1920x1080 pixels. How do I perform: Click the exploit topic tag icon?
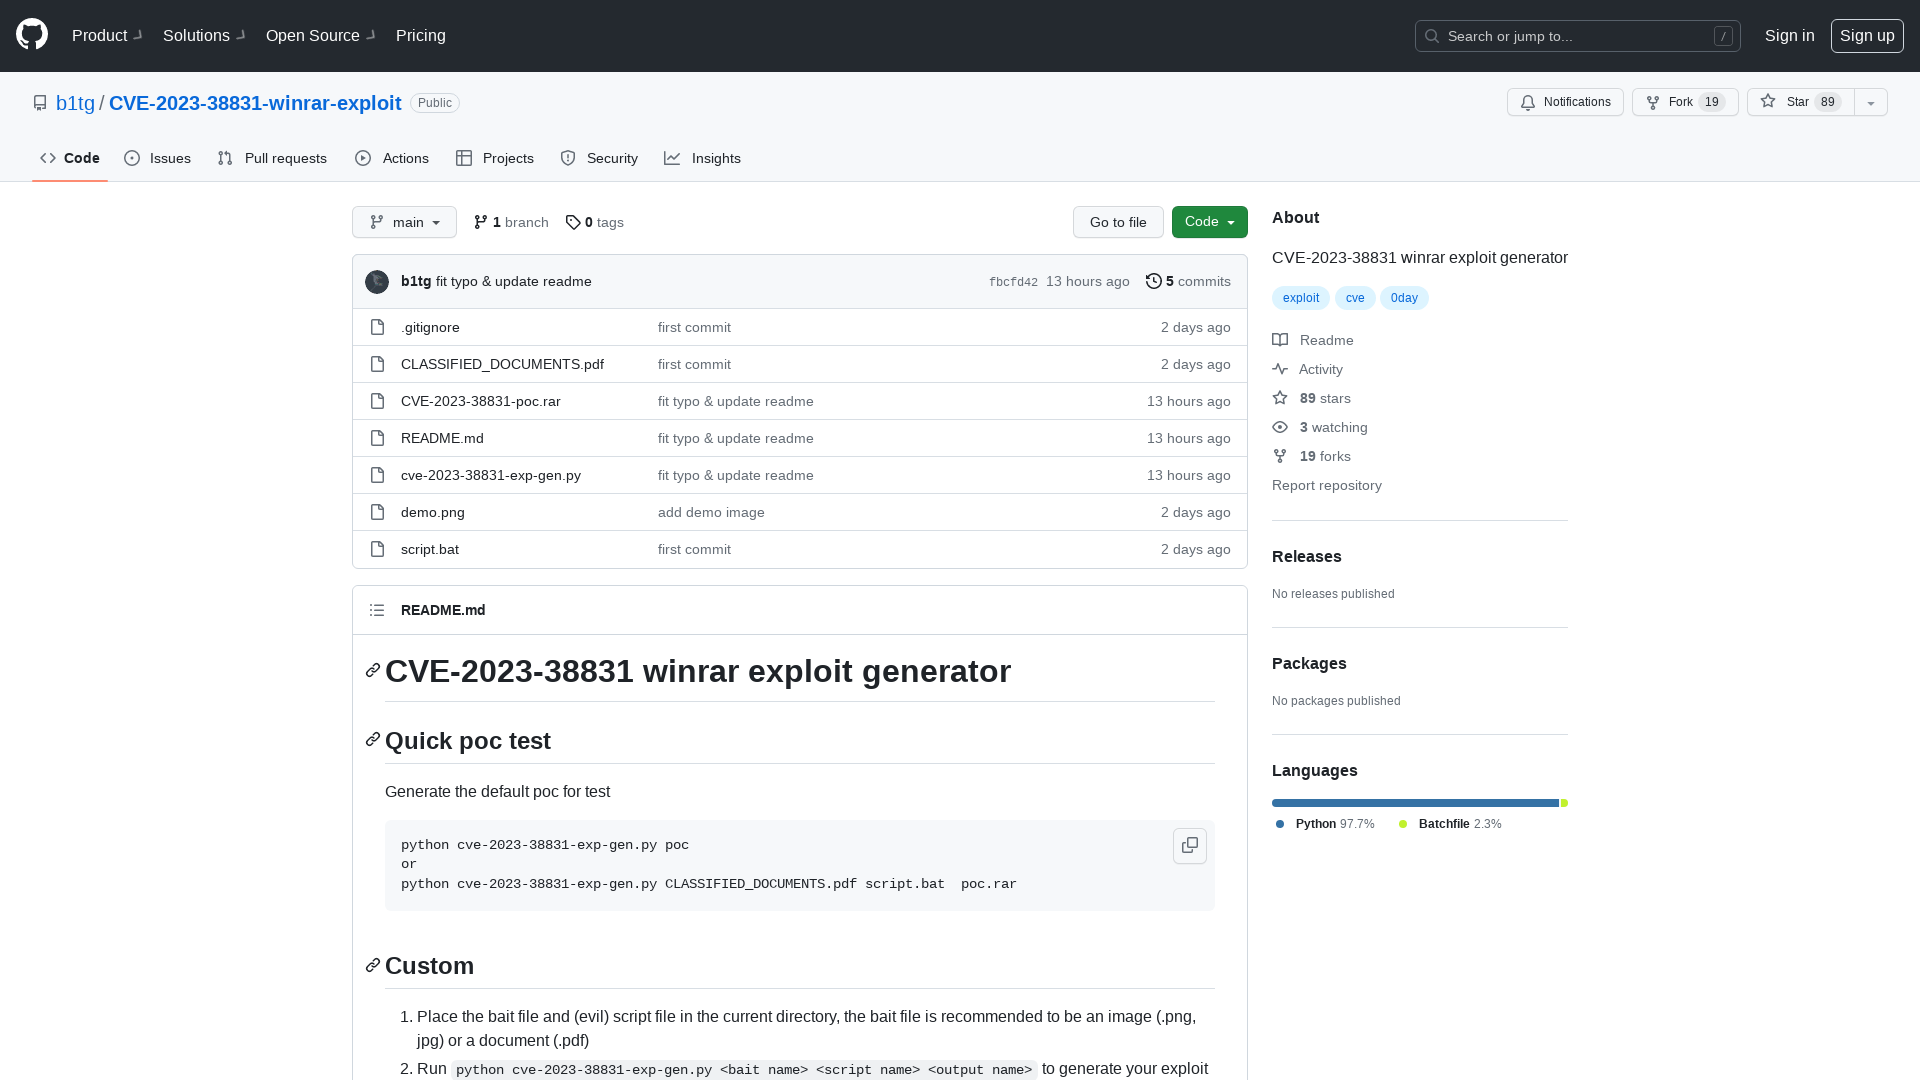[1300, 297]
